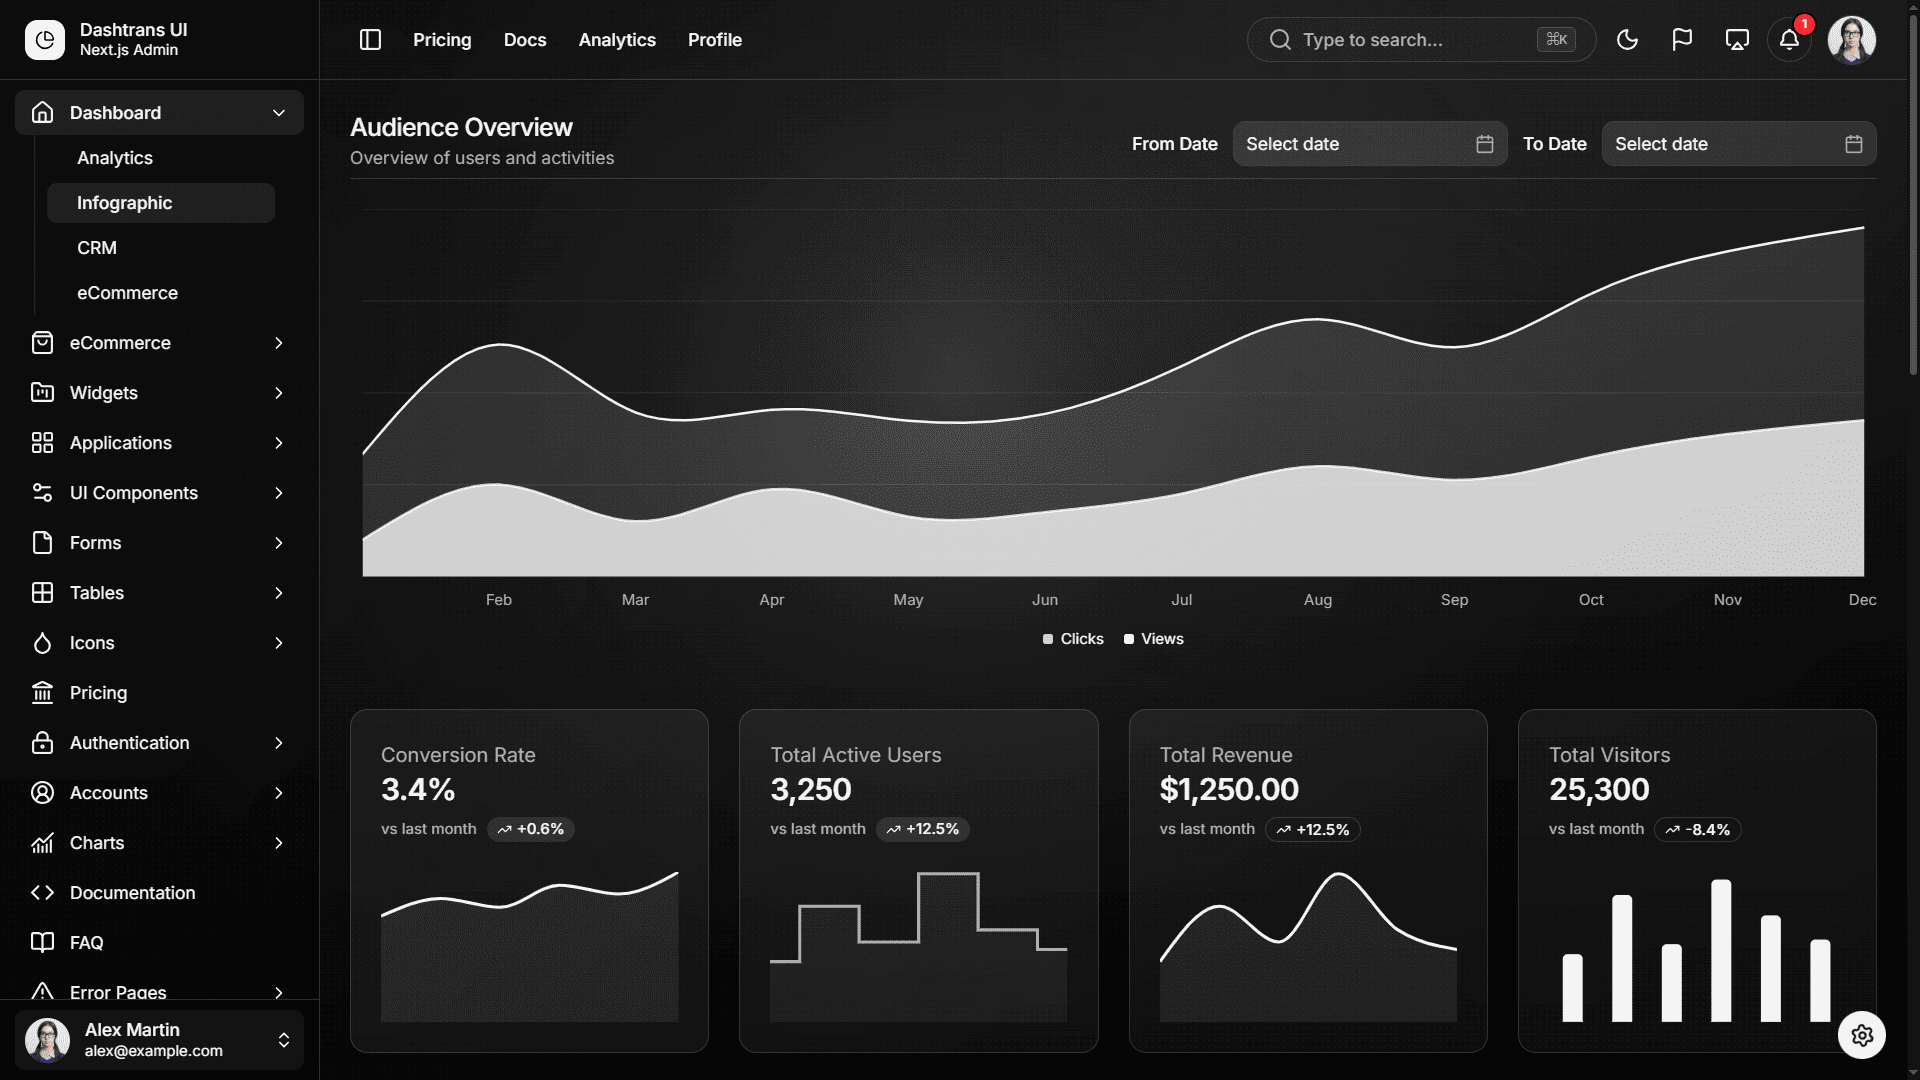Click the Charts graph icon
1920x1080 pixels.
(x=42, y=843)
